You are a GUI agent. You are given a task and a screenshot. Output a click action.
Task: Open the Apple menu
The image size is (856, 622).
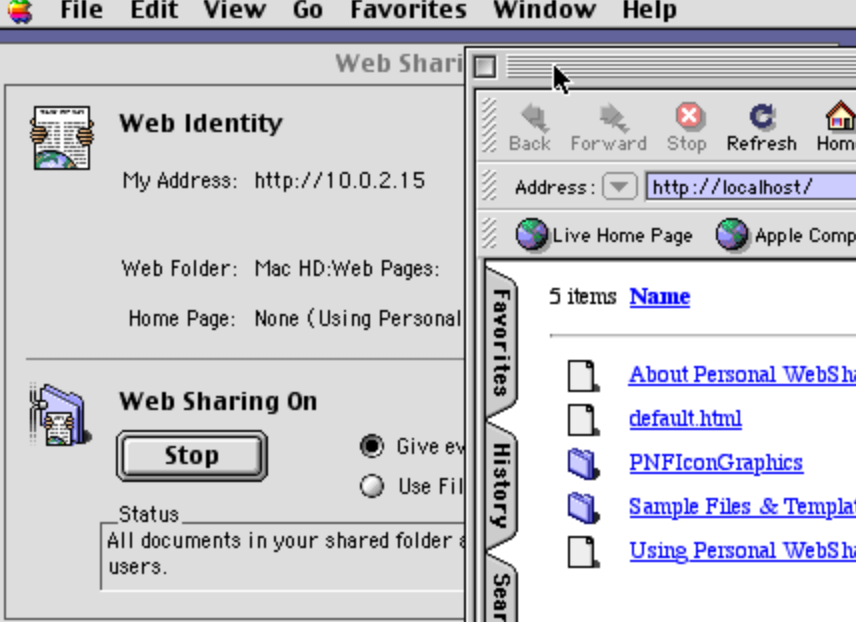(20, 11)
